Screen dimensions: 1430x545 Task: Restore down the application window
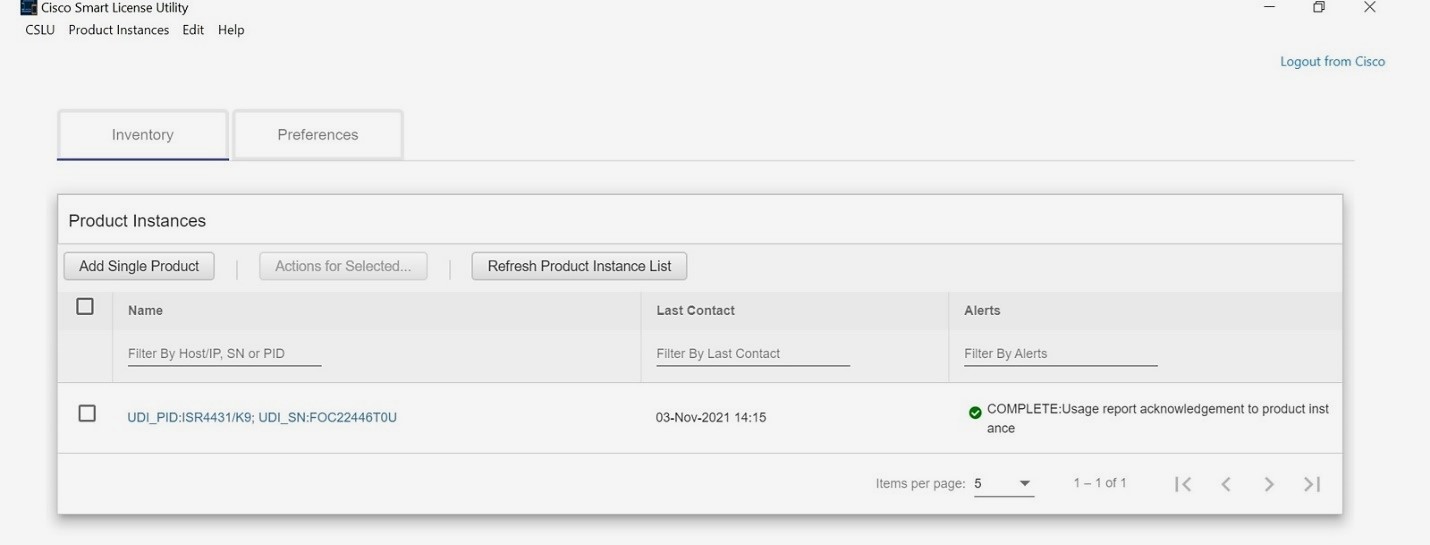(1319, 8)
